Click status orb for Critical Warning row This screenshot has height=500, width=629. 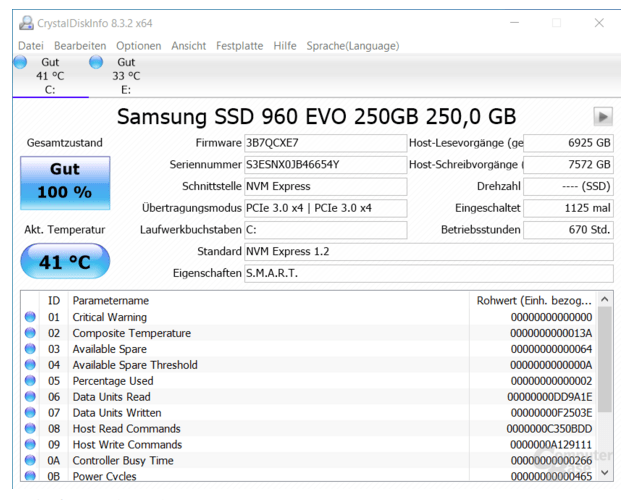30,317
